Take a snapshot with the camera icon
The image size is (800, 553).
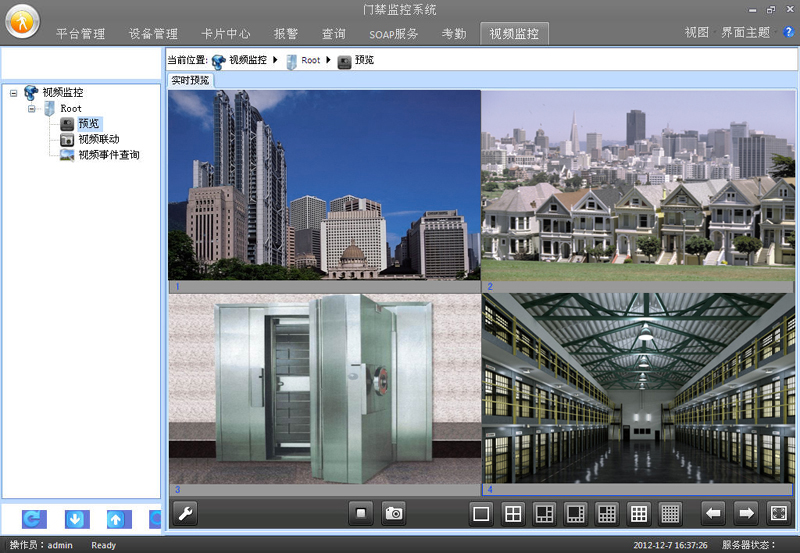[x=394, y=514]
